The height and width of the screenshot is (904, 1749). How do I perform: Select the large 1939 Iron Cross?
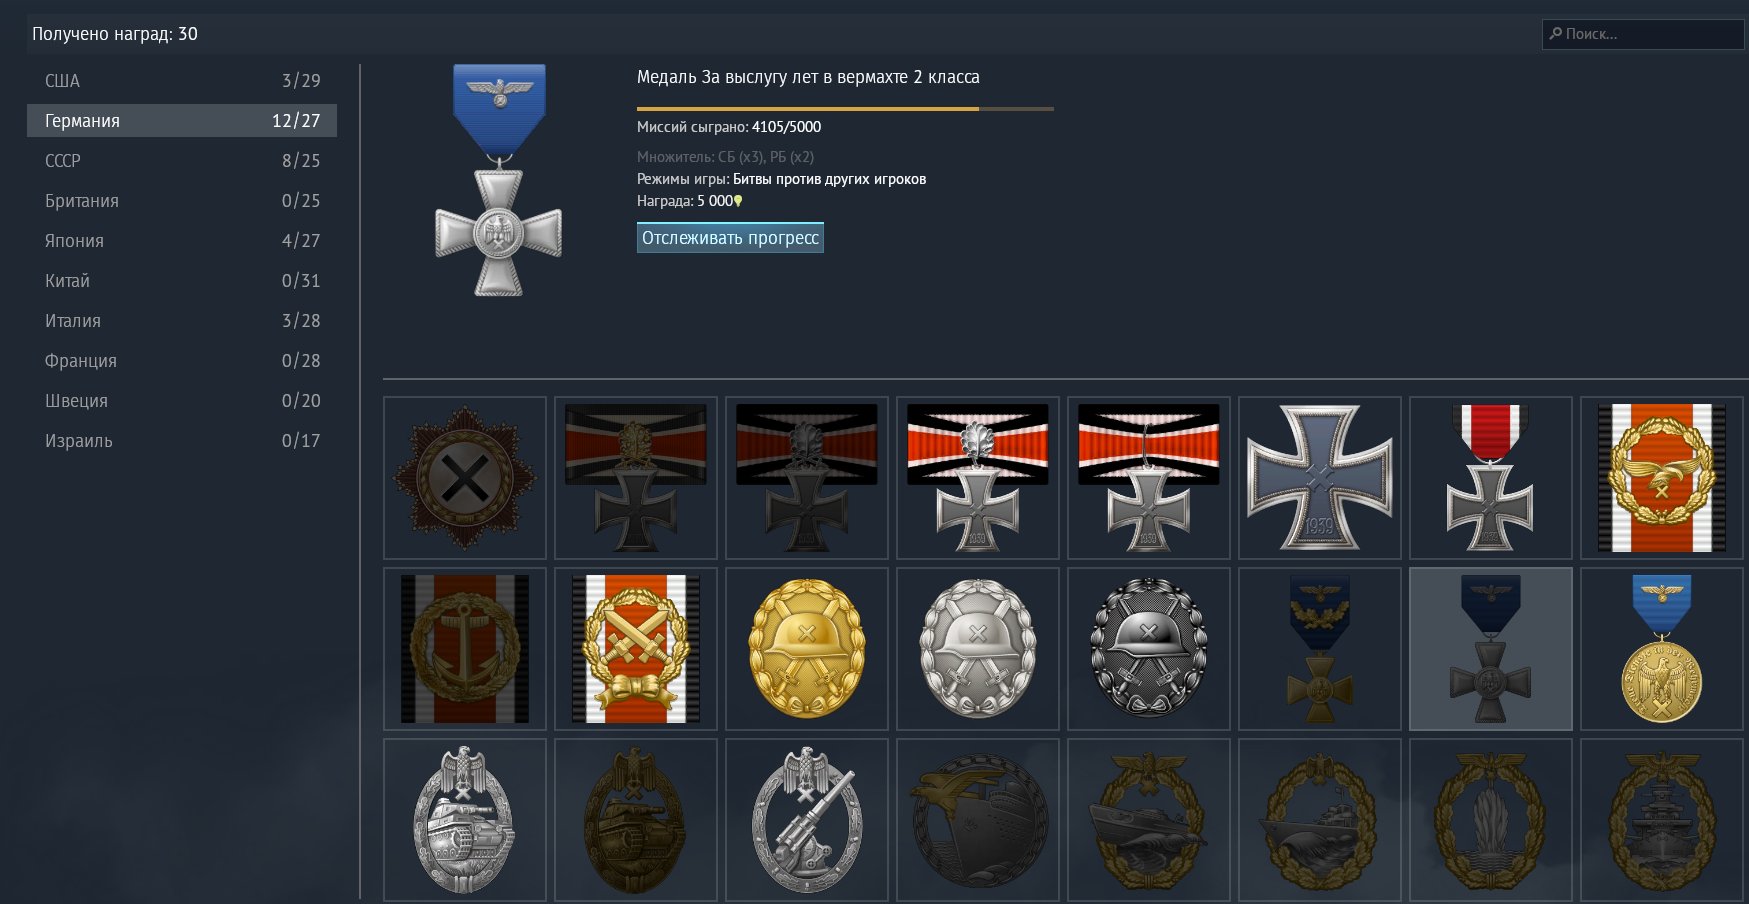tap(1320, 478)
